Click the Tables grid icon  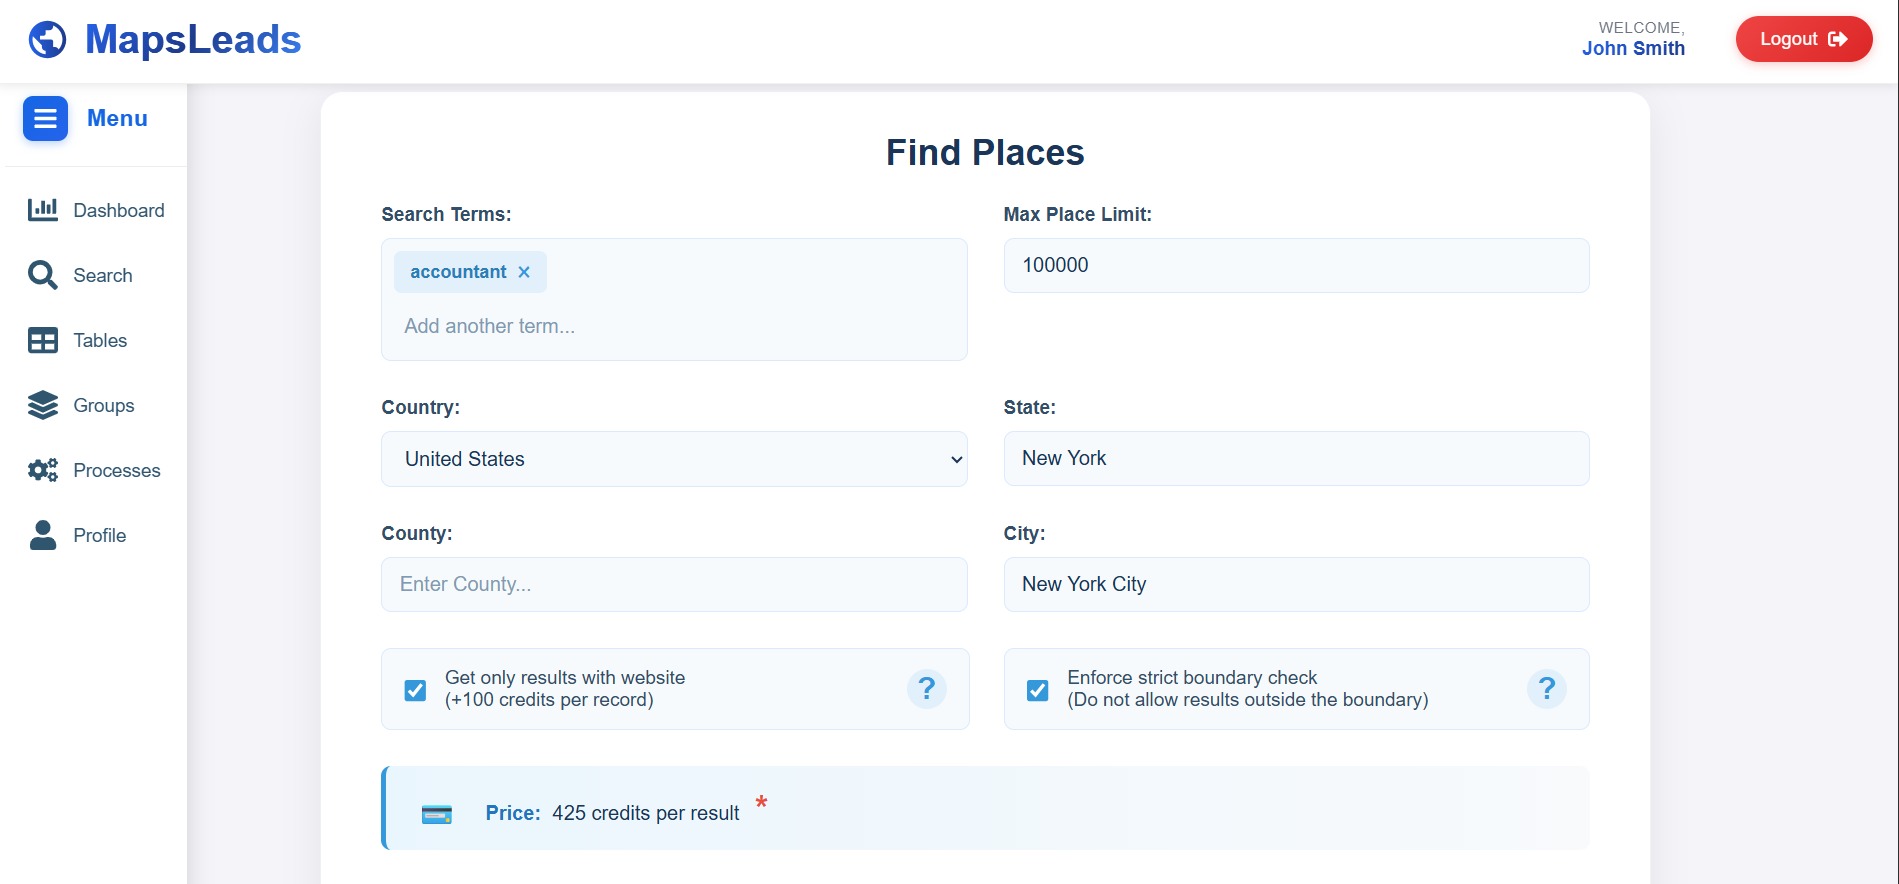pyautogui.click(x=43, y=340)
